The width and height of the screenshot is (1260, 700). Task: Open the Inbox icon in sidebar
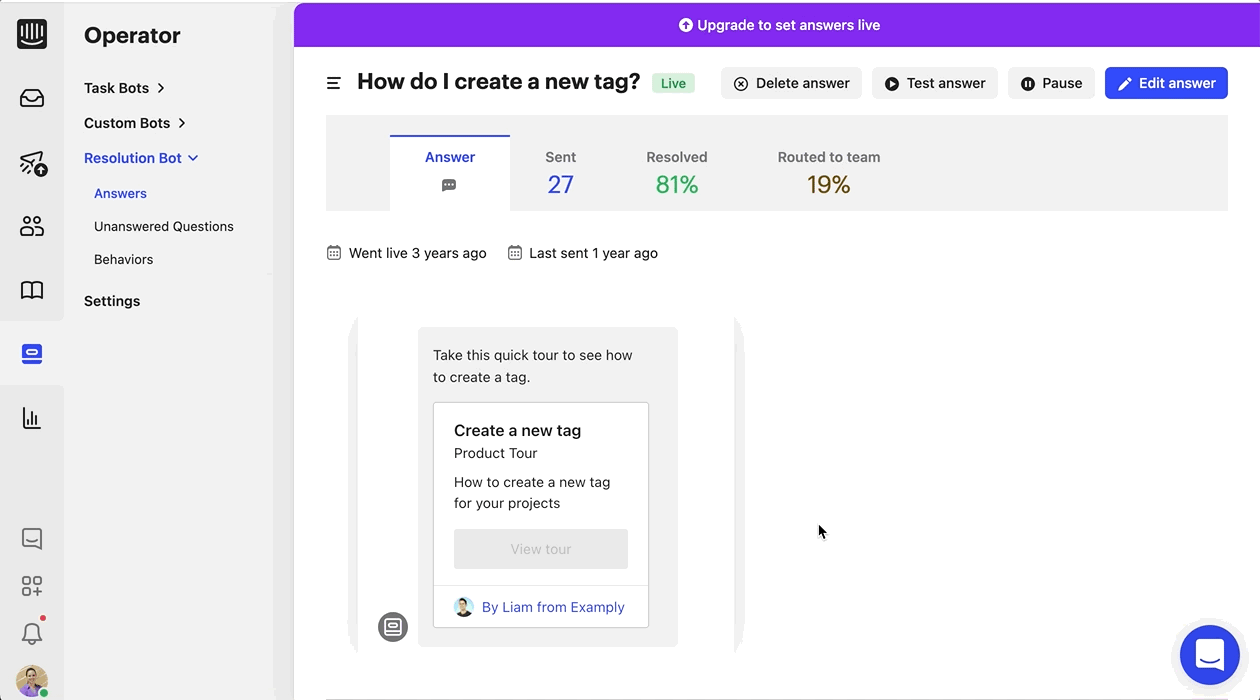pyautogui.click(x=32, y=98)
